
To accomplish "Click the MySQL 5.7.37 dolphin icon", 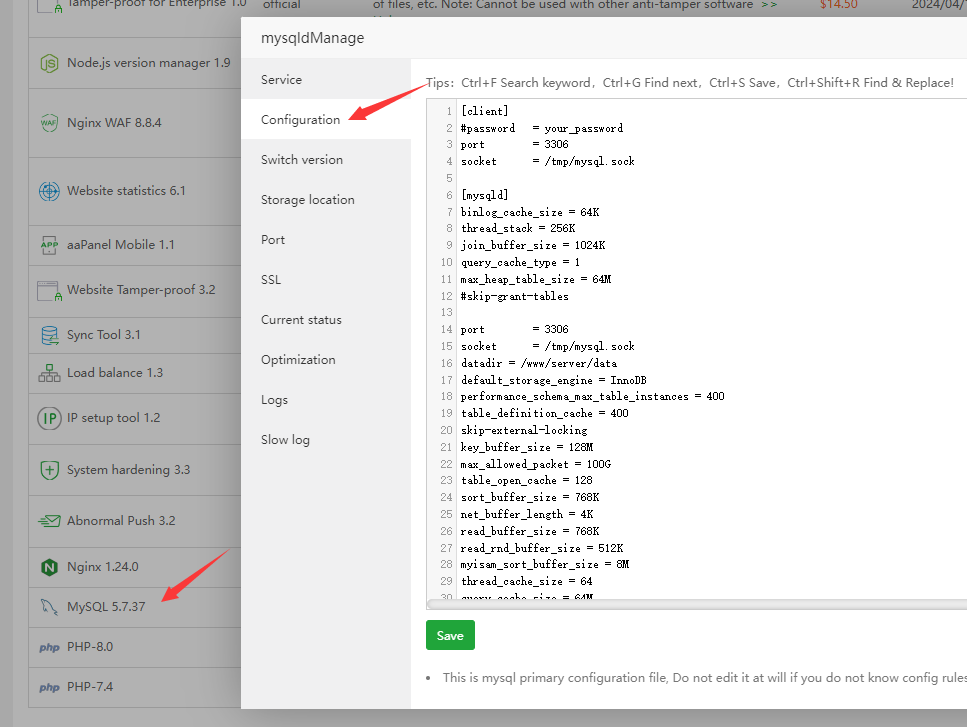I will tap(49, 607).
